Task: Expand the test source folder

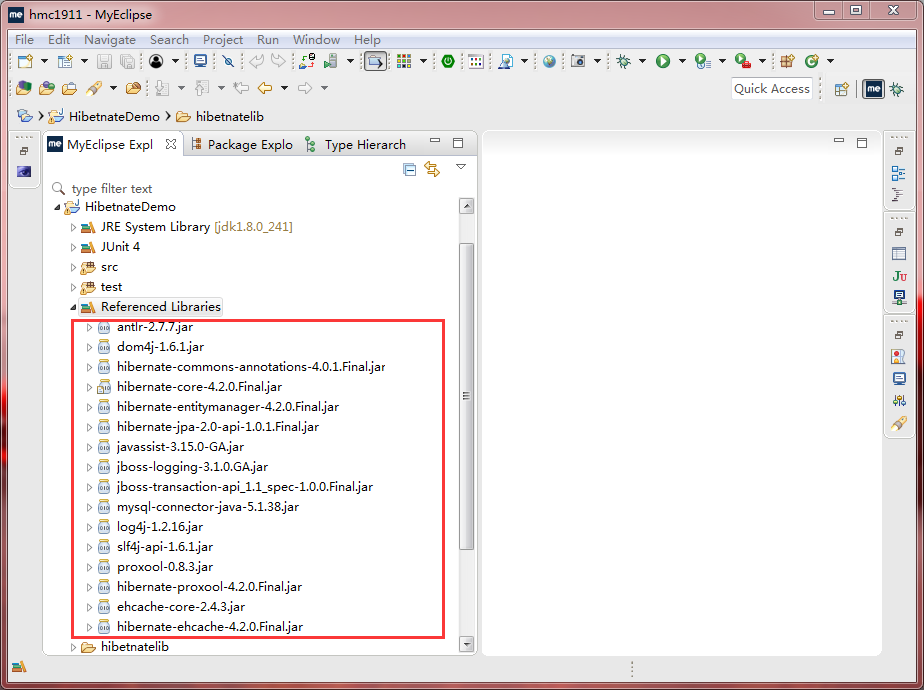Action: tap(73, 288)
